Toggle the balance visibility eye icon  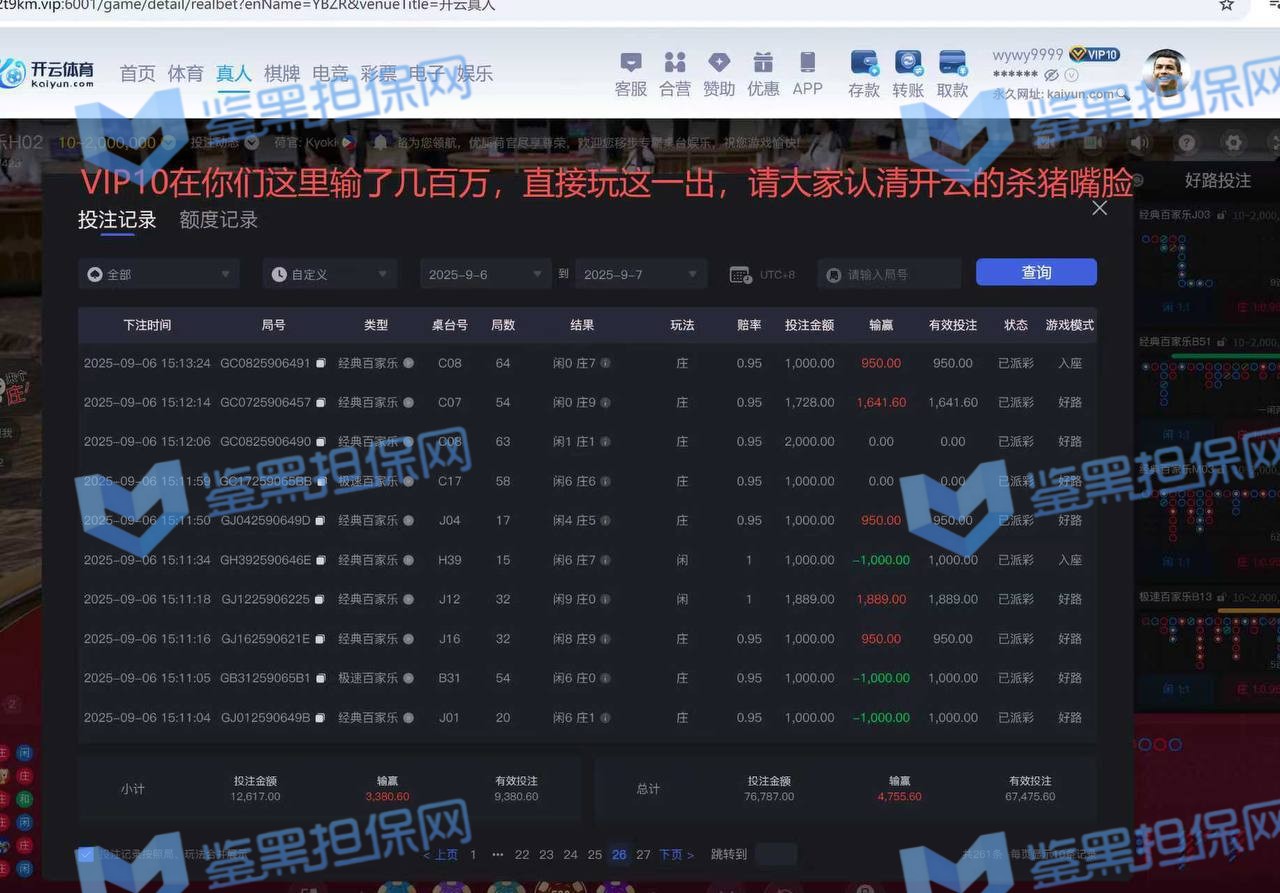1051,75
